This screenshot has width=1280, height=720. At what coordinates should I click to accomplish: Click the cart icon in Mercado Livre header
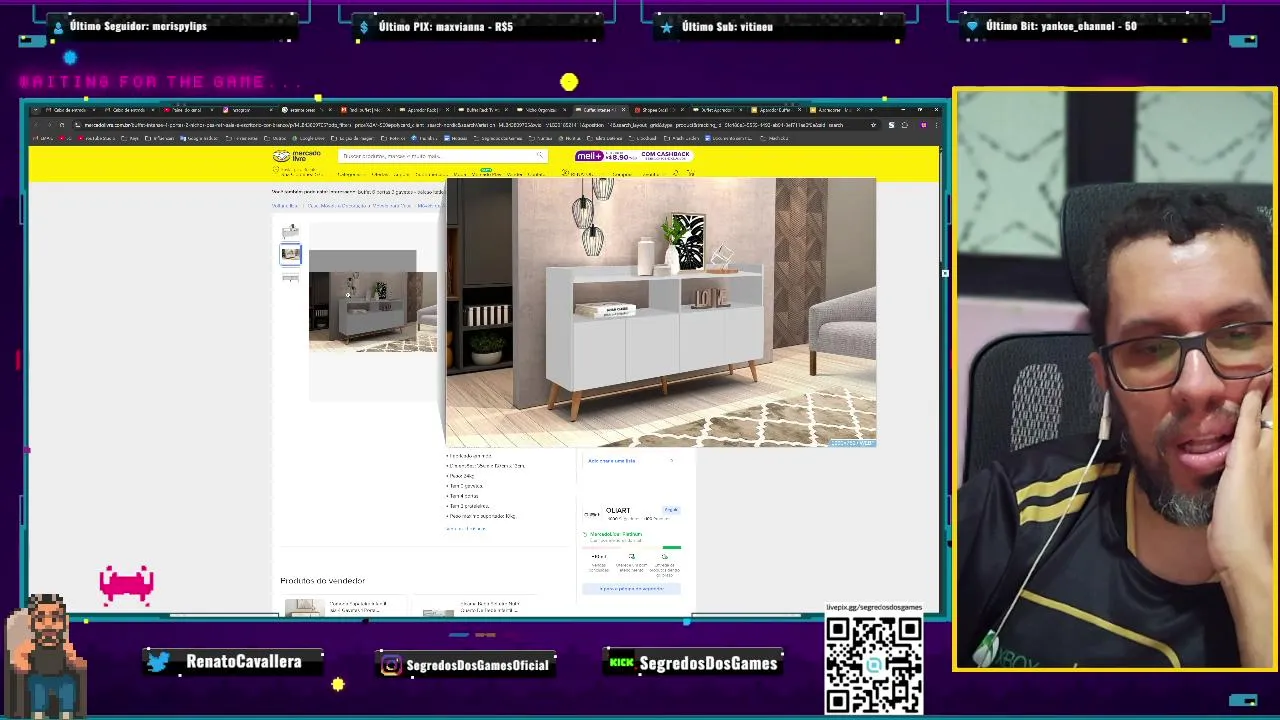point(690,173)
